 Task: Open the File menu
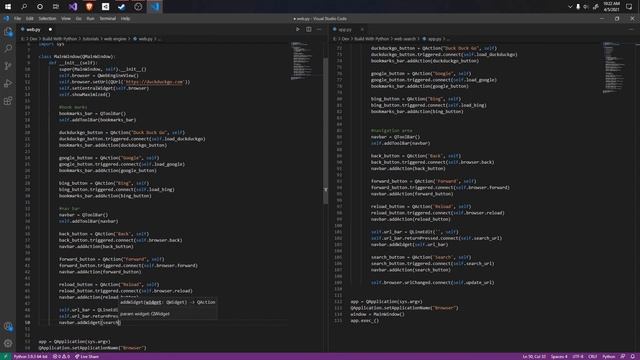[x=18, y=18]
